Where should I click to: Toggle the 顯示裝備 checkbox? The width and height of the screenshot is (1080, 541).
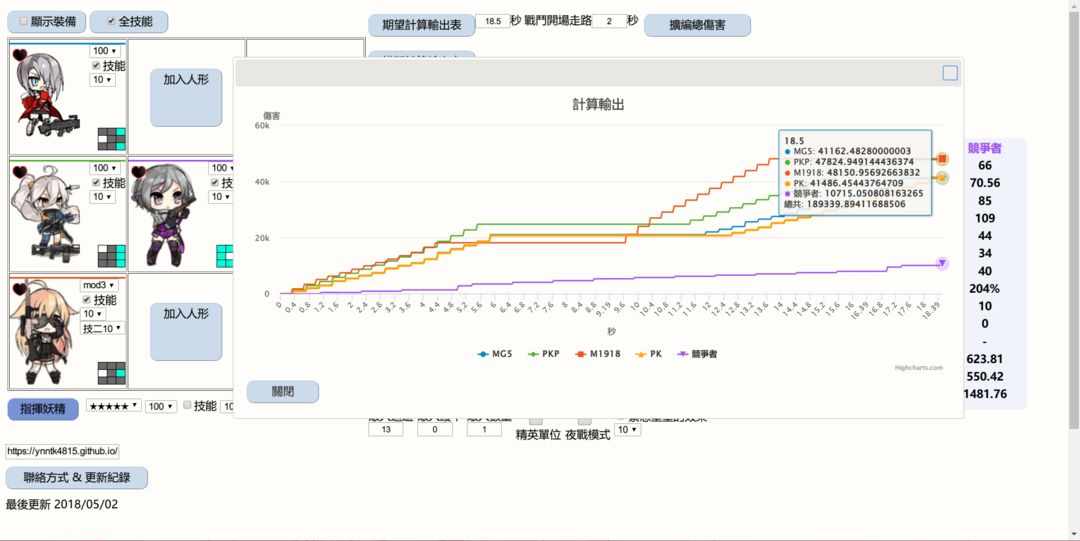click(23, 21)
